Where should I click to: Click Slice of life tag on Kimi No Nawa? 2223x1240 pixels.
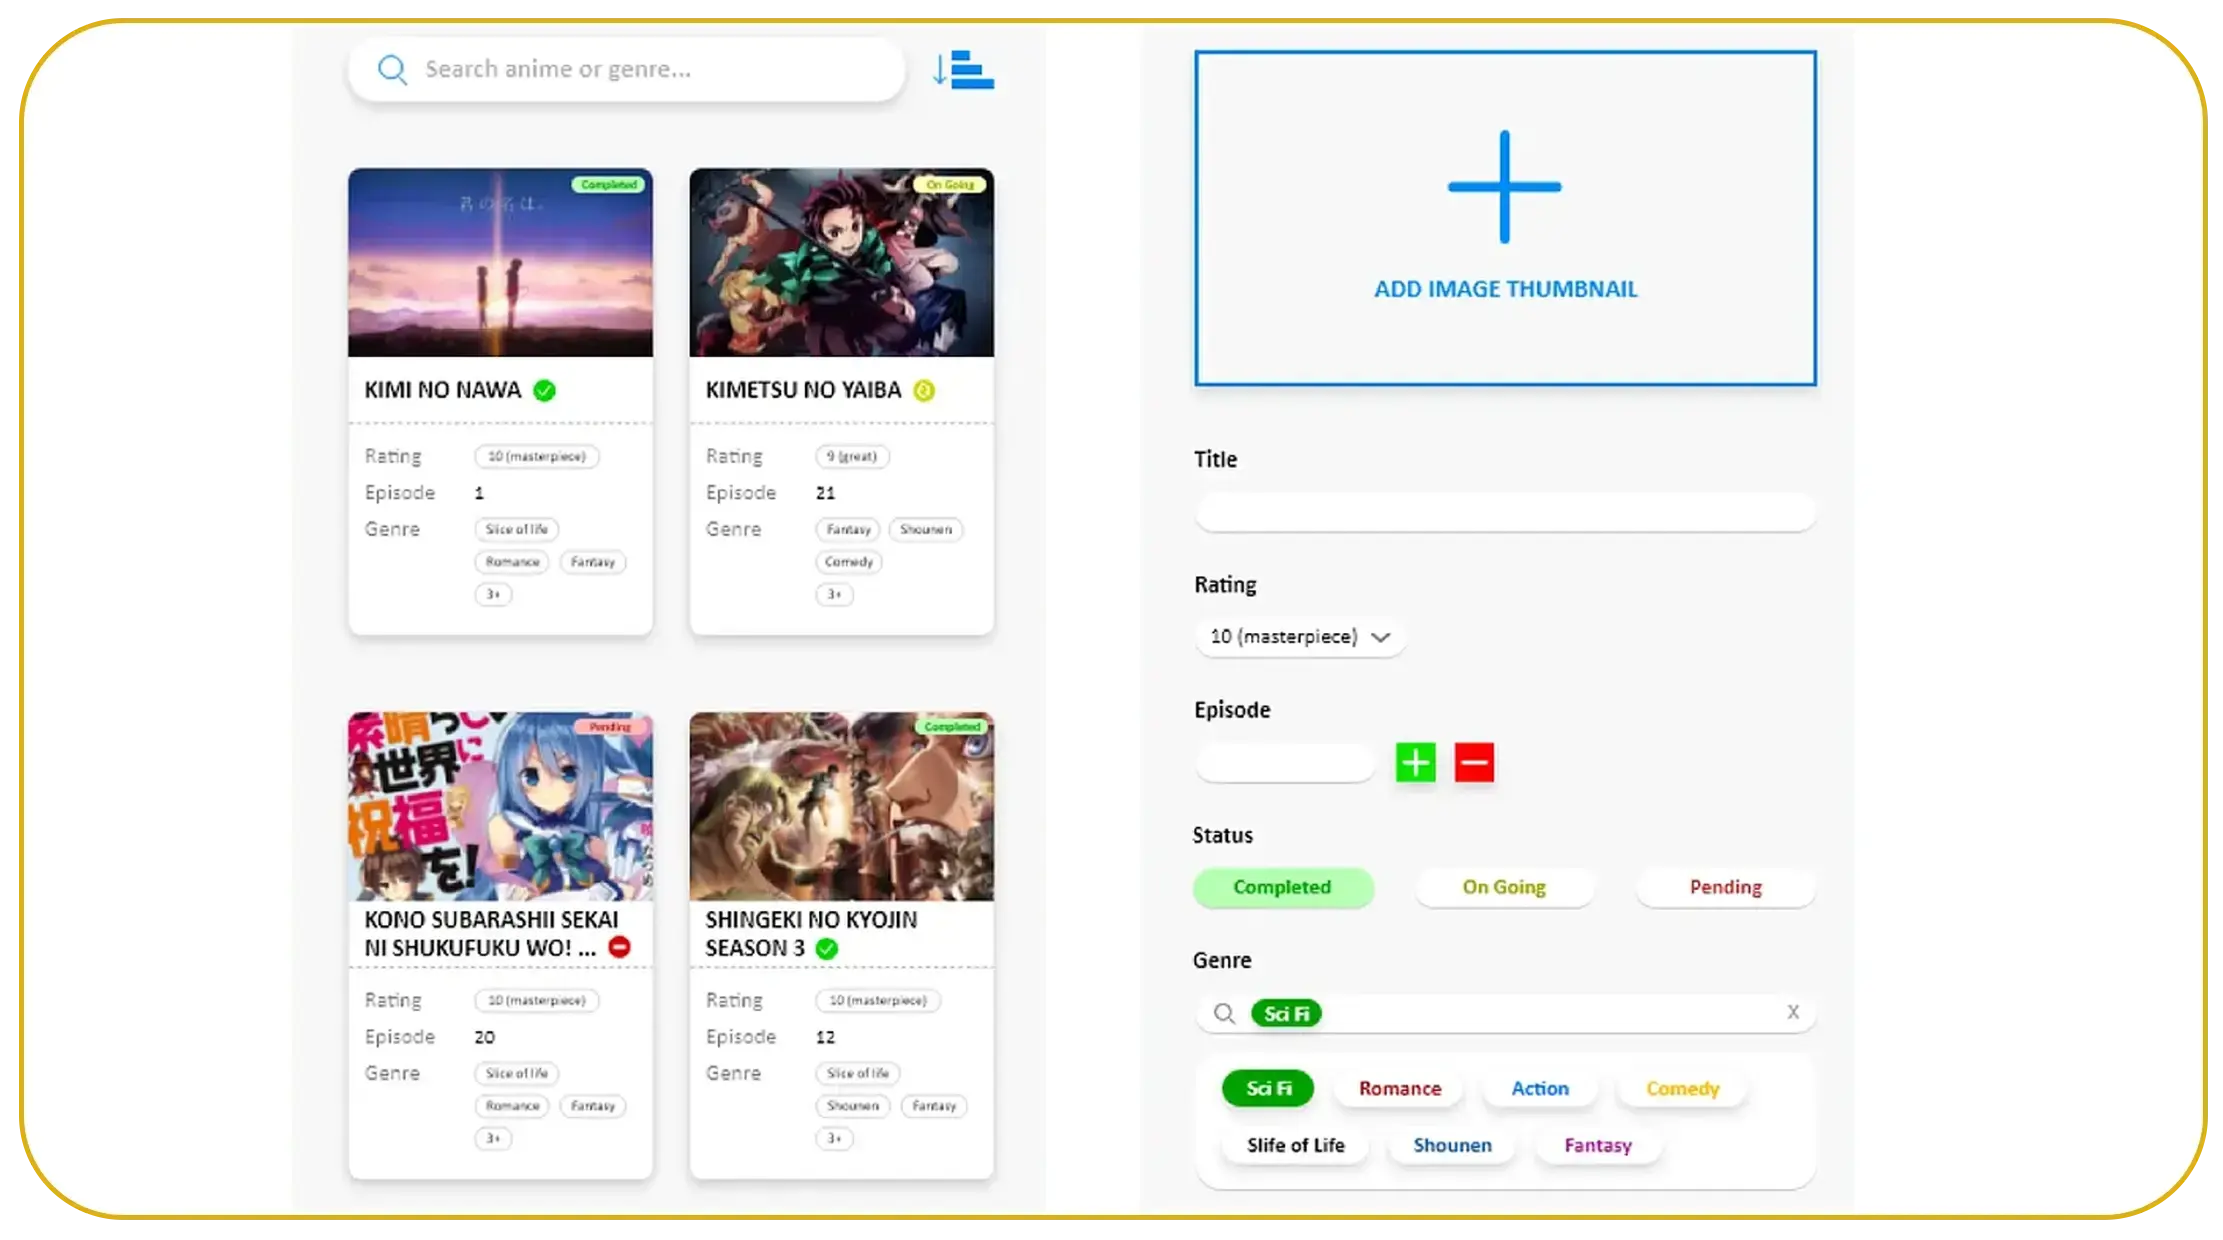[x=517, y=530]
